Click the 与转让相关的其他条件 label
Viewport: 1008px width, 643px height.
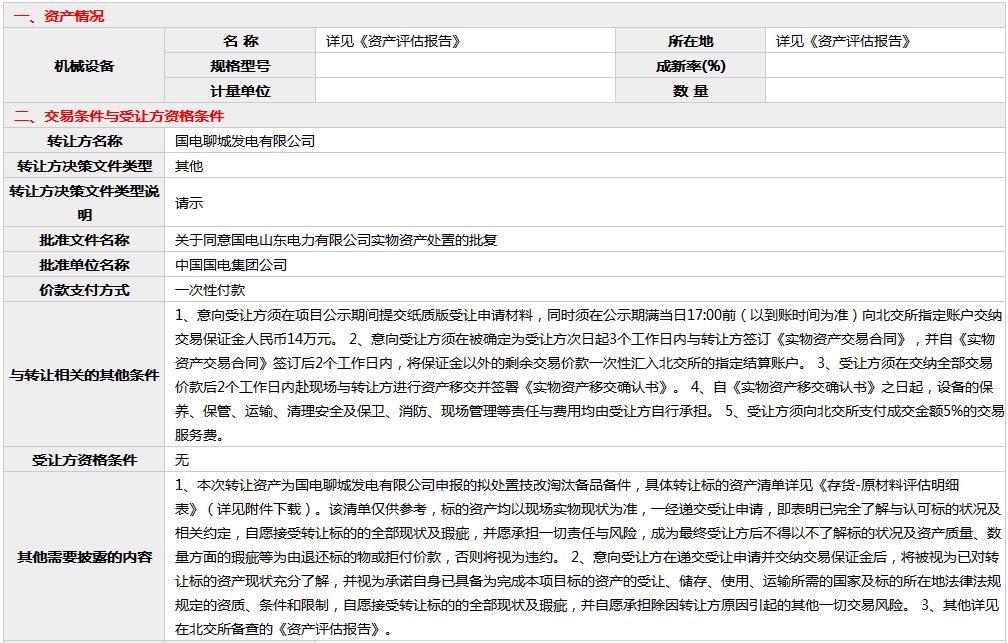(x=84, y=376)
